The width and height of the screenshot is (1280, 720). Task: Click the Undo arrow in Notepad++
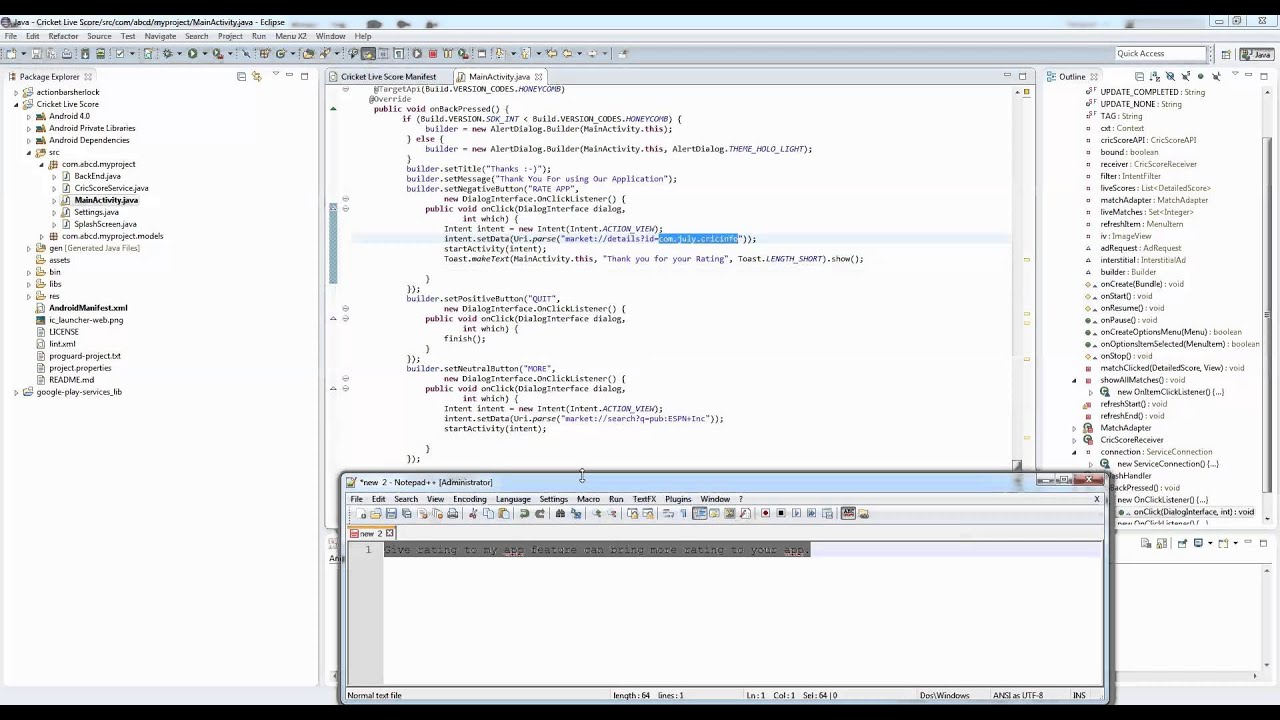(524, 514)
